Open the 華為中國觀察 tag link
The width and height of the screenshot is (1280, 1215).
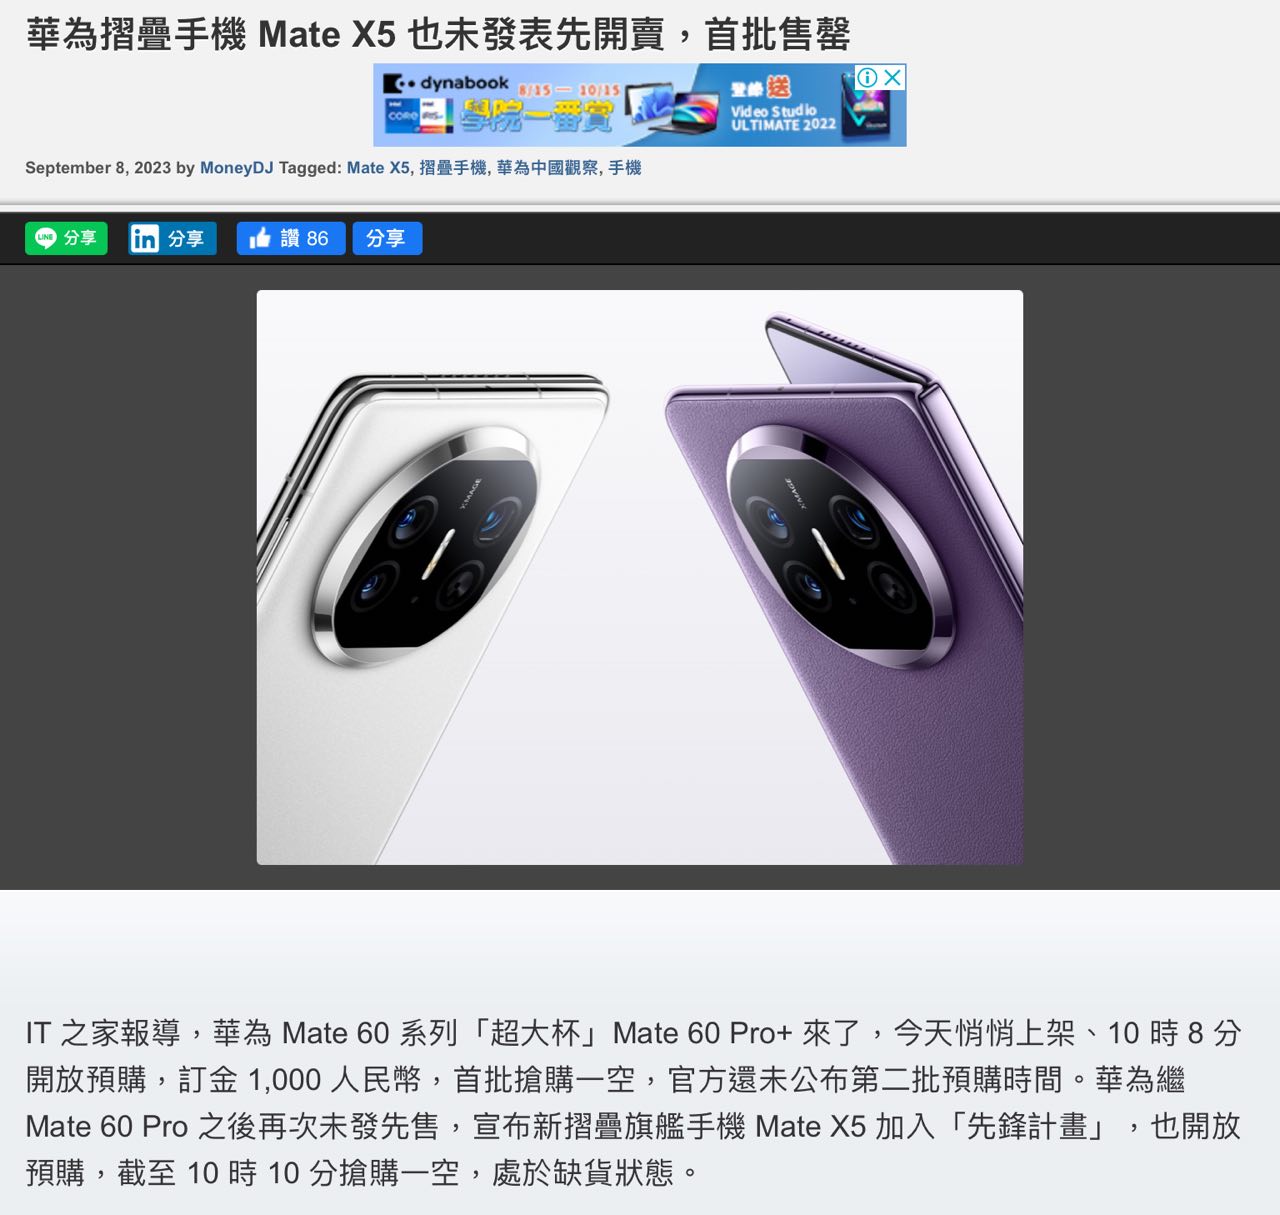coord(548,168)
